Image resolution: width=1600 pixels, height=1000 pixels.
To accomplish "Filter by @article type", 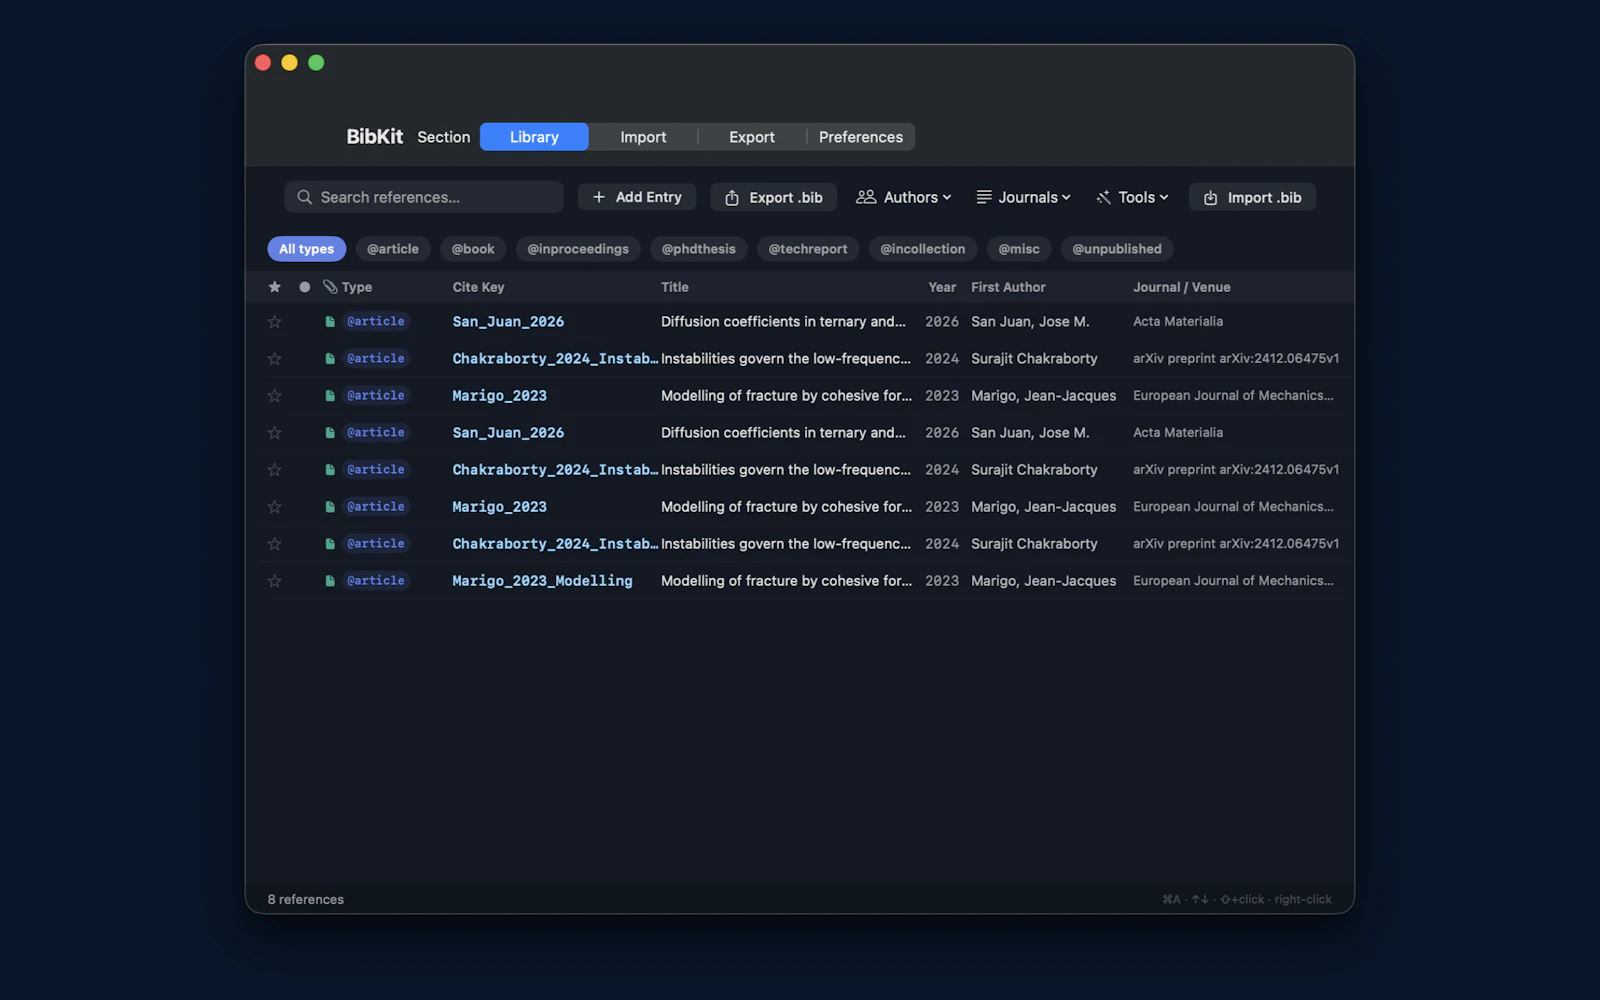I will click(x=393, y=249).
